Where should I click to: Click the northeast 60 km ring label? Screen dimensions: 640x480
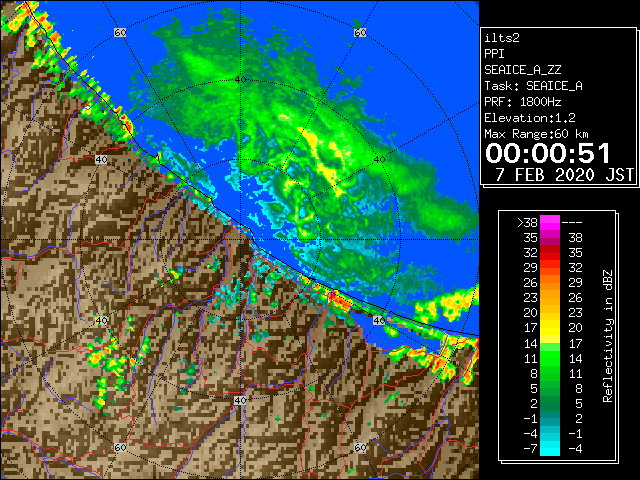[360, 32]
